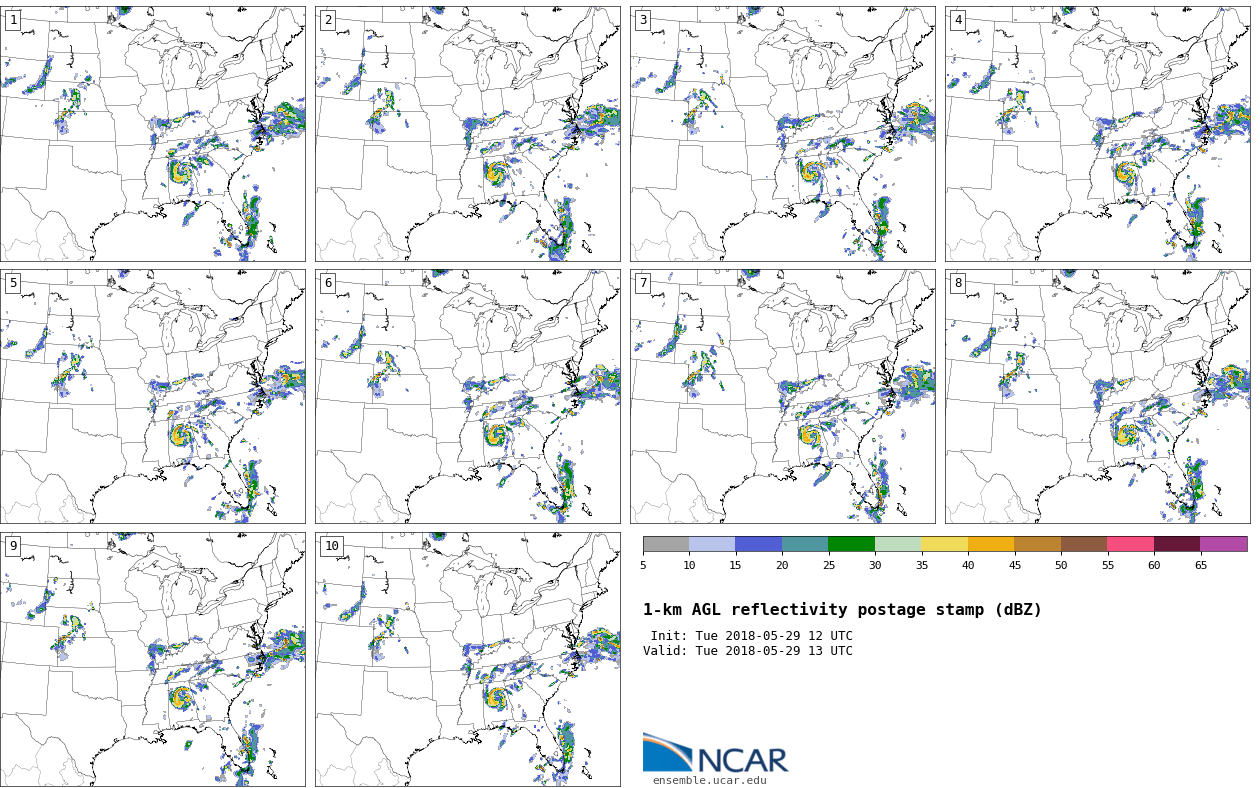Open ensemble member 9 reflectivity map

153,659
